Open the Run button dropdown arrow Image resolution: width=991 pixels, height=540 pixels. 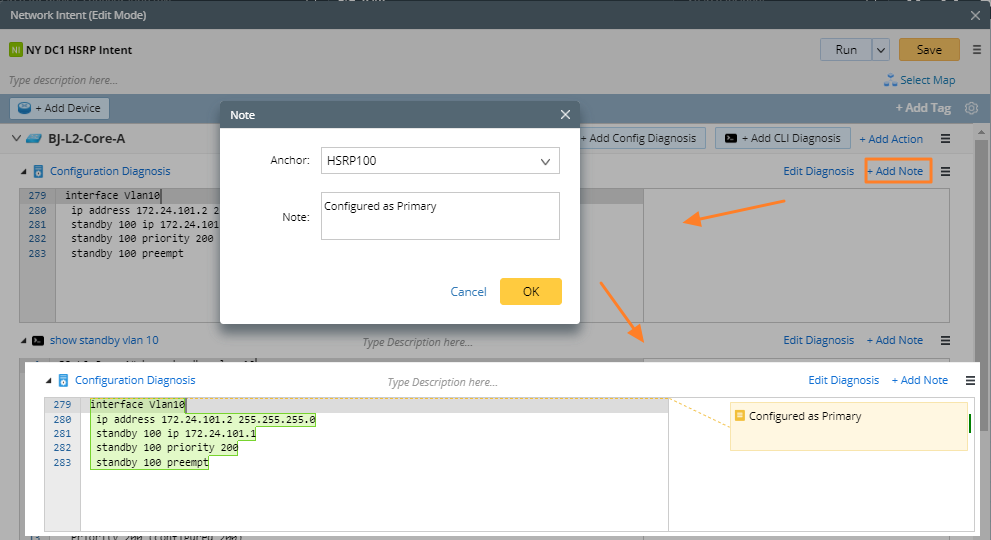(880, 50)
